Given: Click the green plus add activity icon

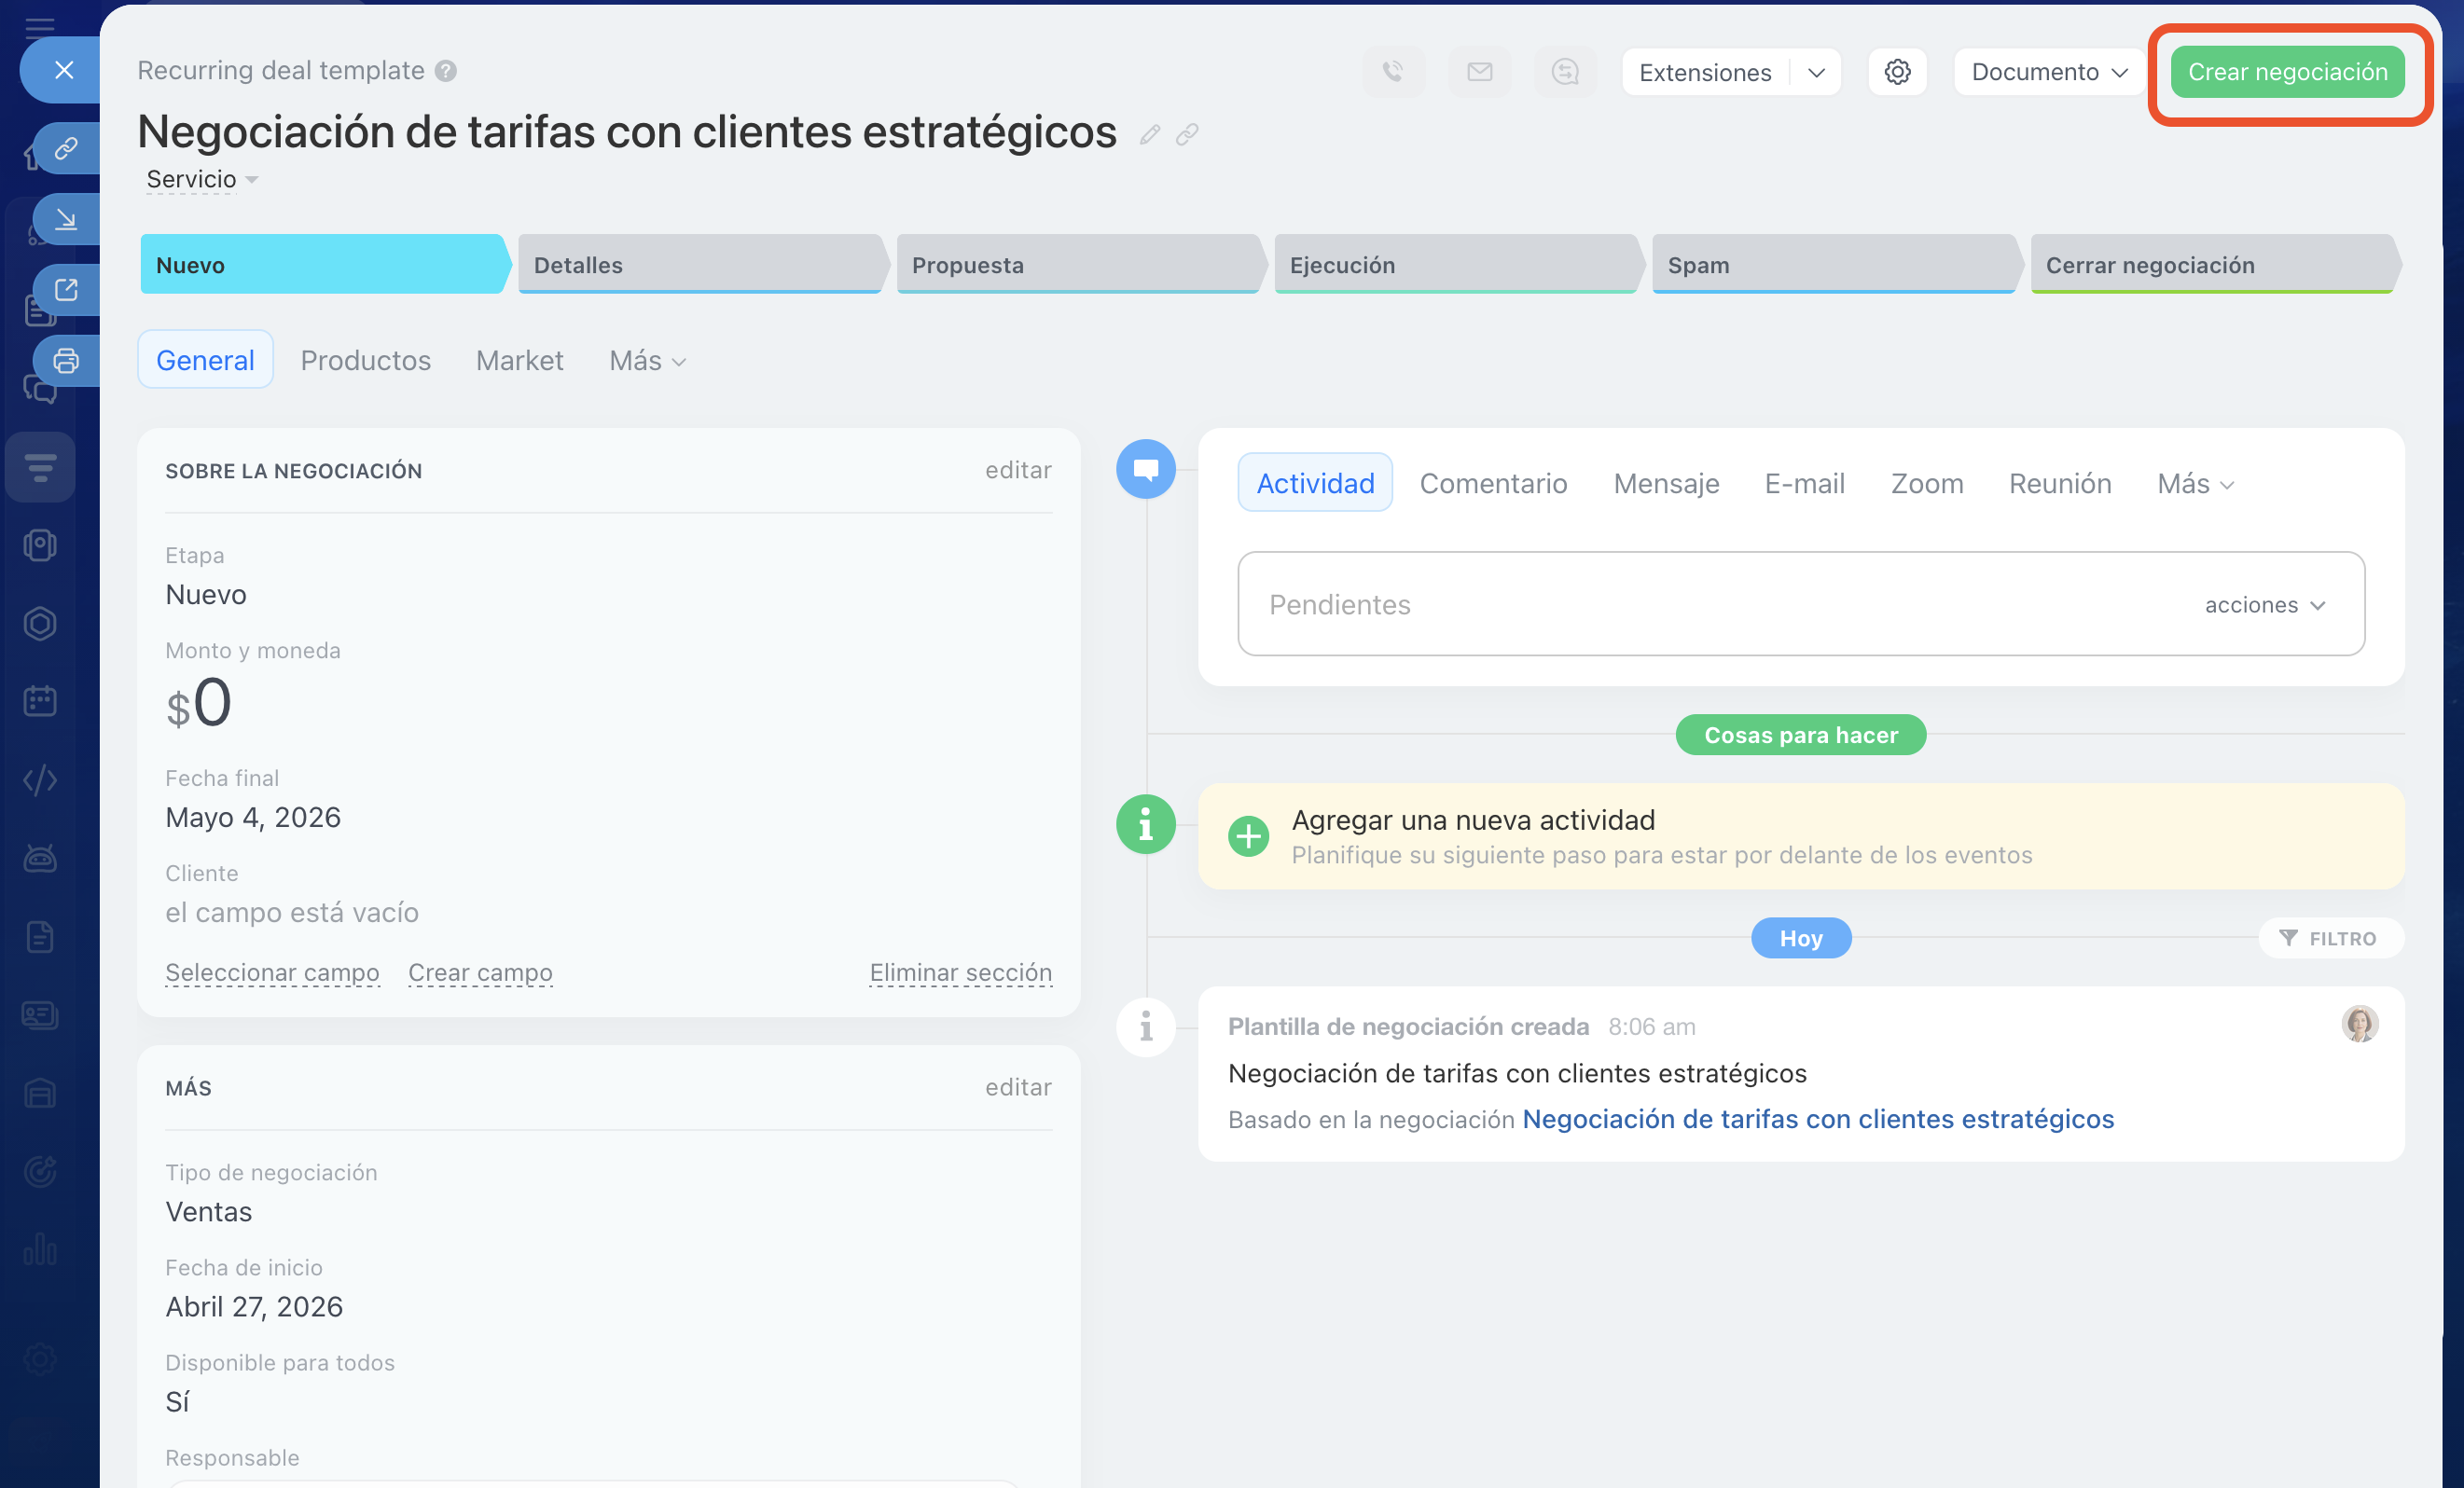Looking at the screenshot, I should 1248,836.
